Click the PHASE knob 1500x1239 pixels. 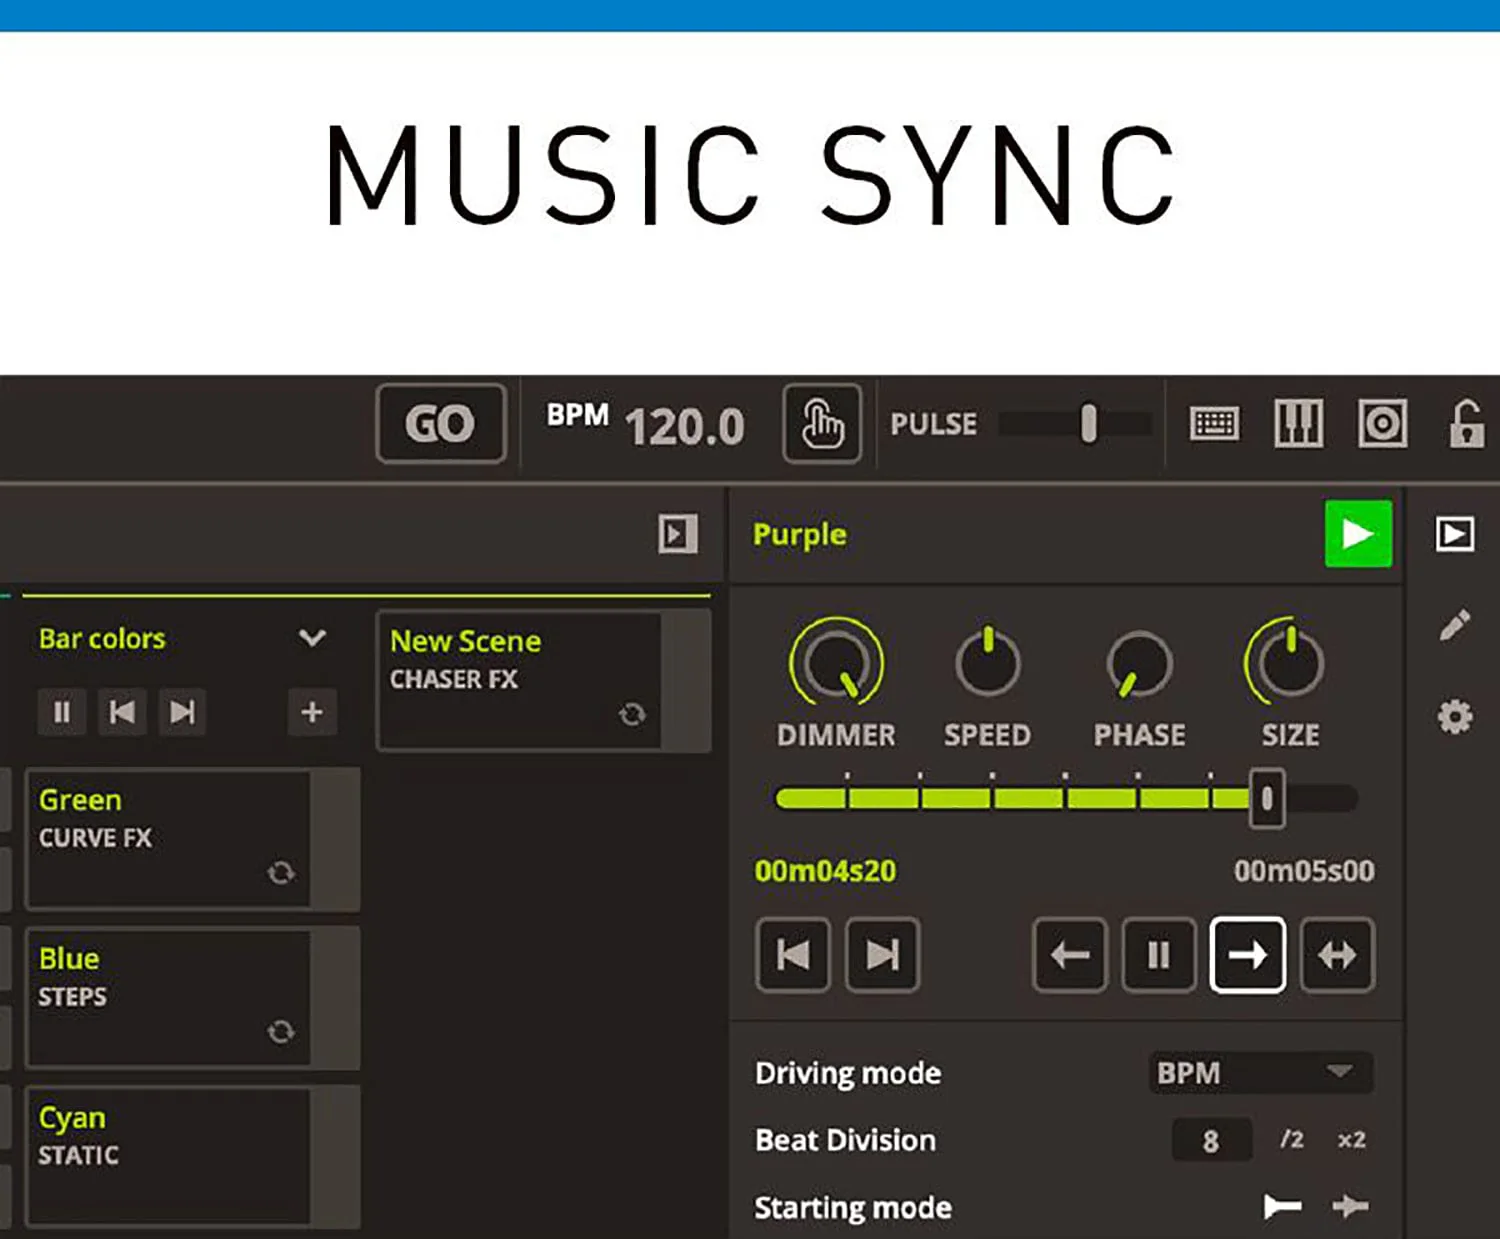tap(1139, 664)
